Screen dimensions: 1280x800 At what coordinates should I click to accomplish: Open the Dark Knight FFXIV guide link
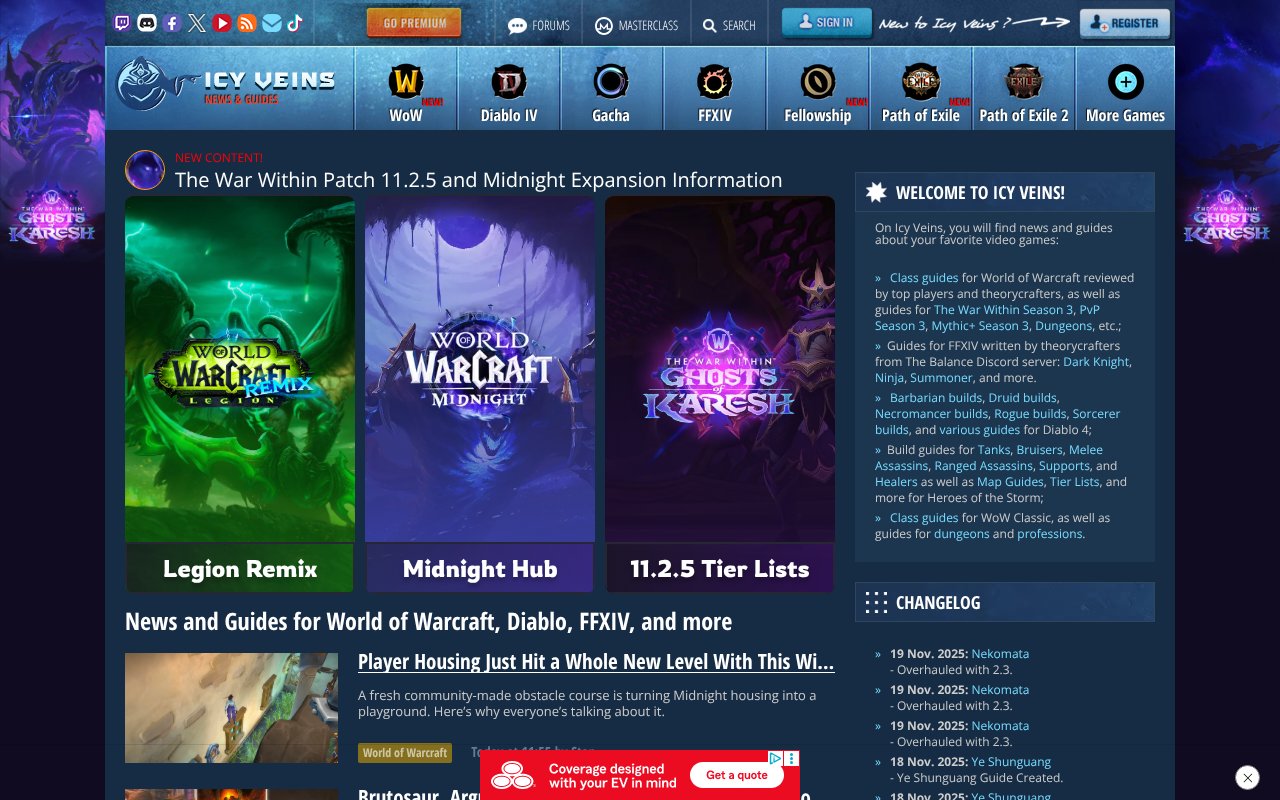[x=1097, y=361]
